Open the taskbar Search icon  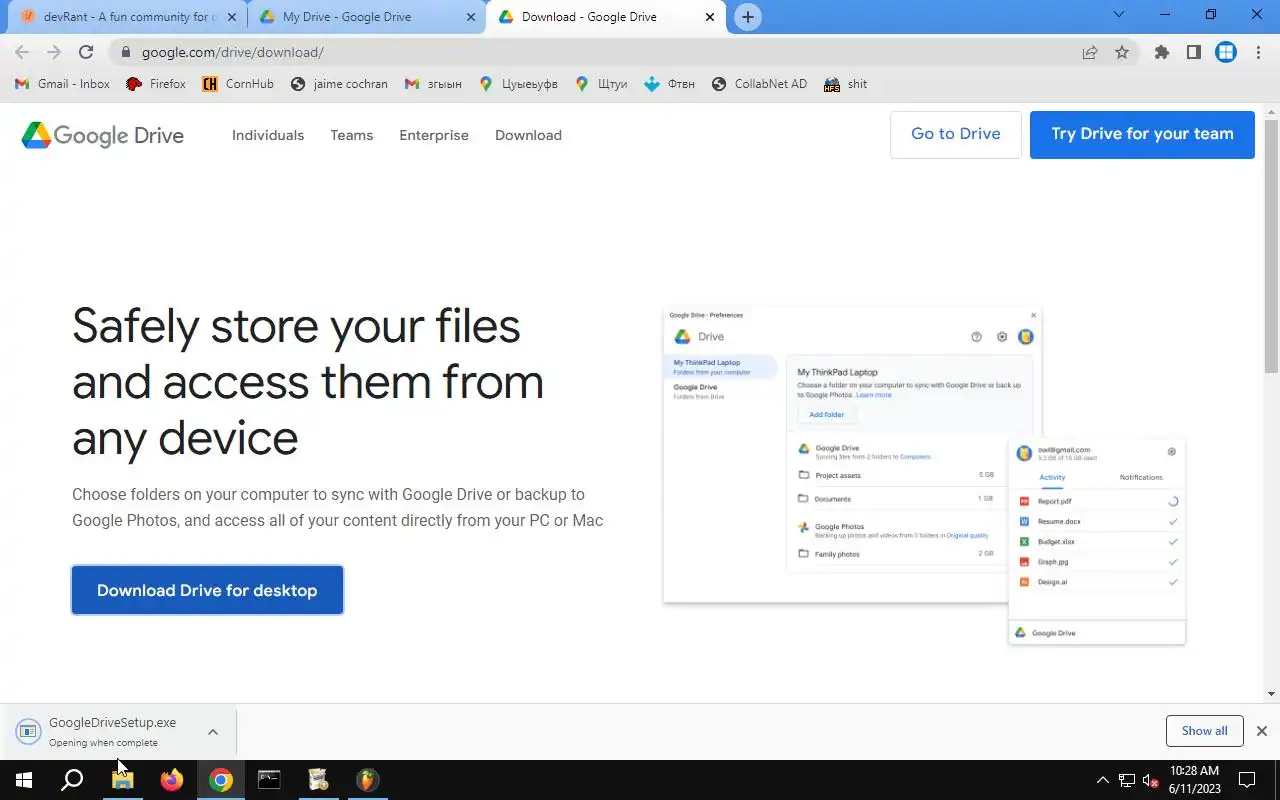tap(72, 780)
